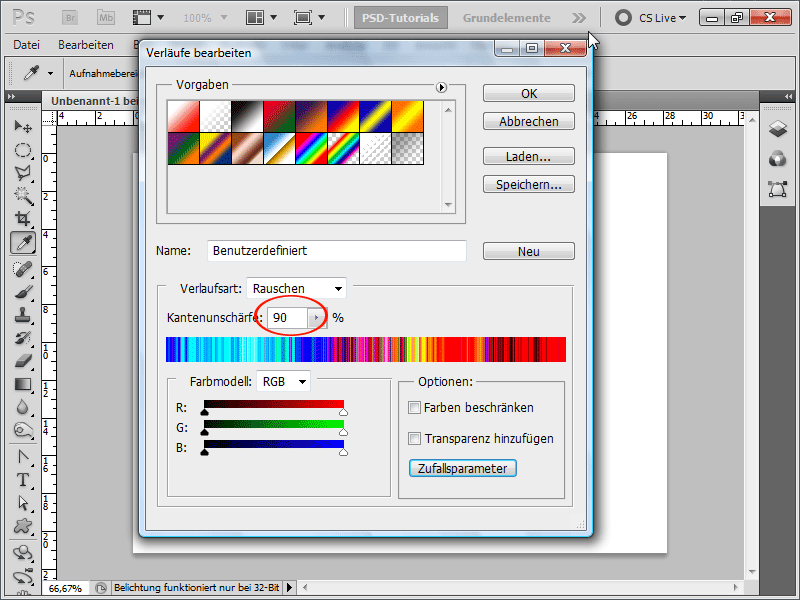Show more workspaces chevron
The width and height of the screenshot is (800, 600).
pos(579,18)
